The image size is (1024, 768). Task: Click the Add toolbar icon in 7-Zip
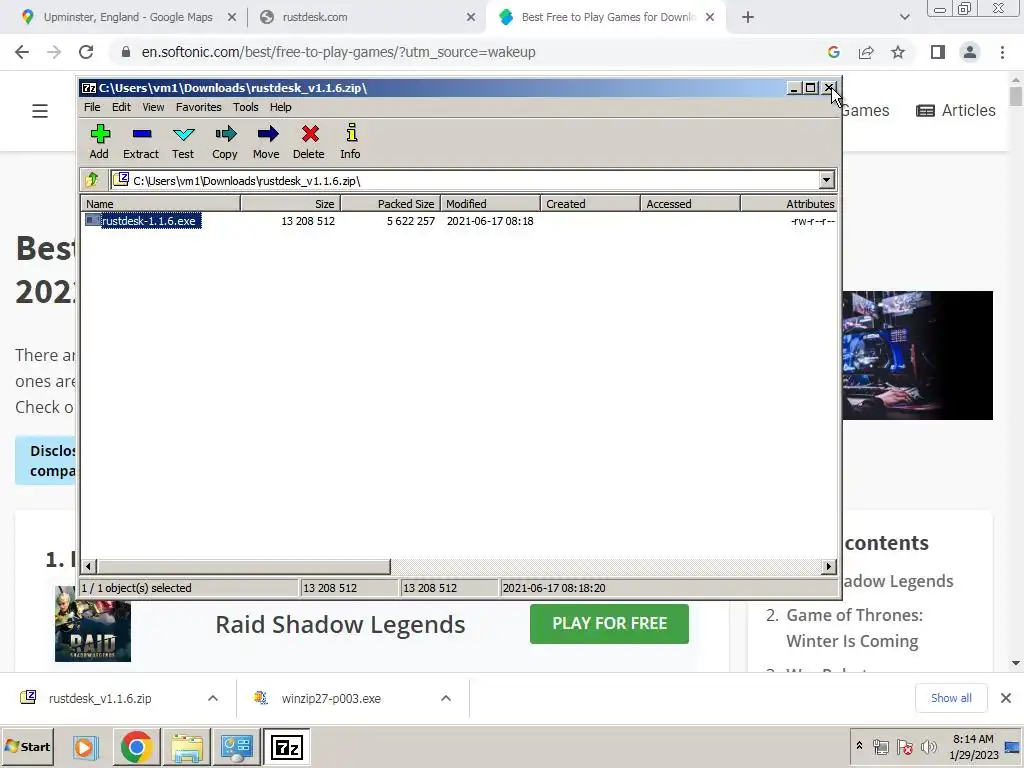pos(99,142)
